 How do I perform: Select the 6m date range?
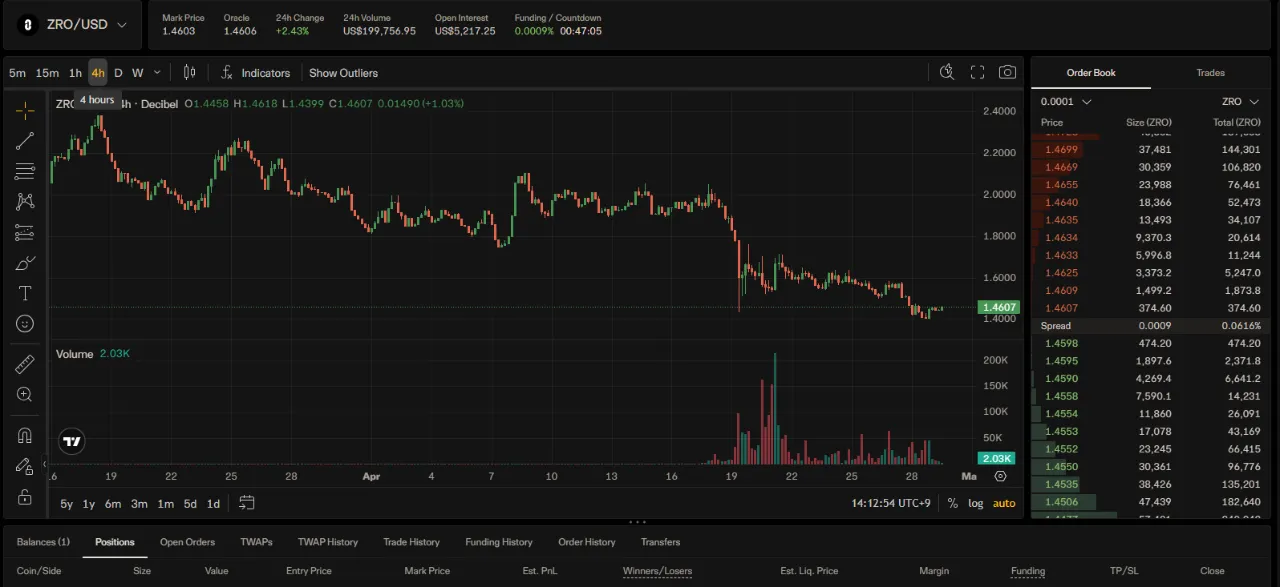tap(113, 504)
